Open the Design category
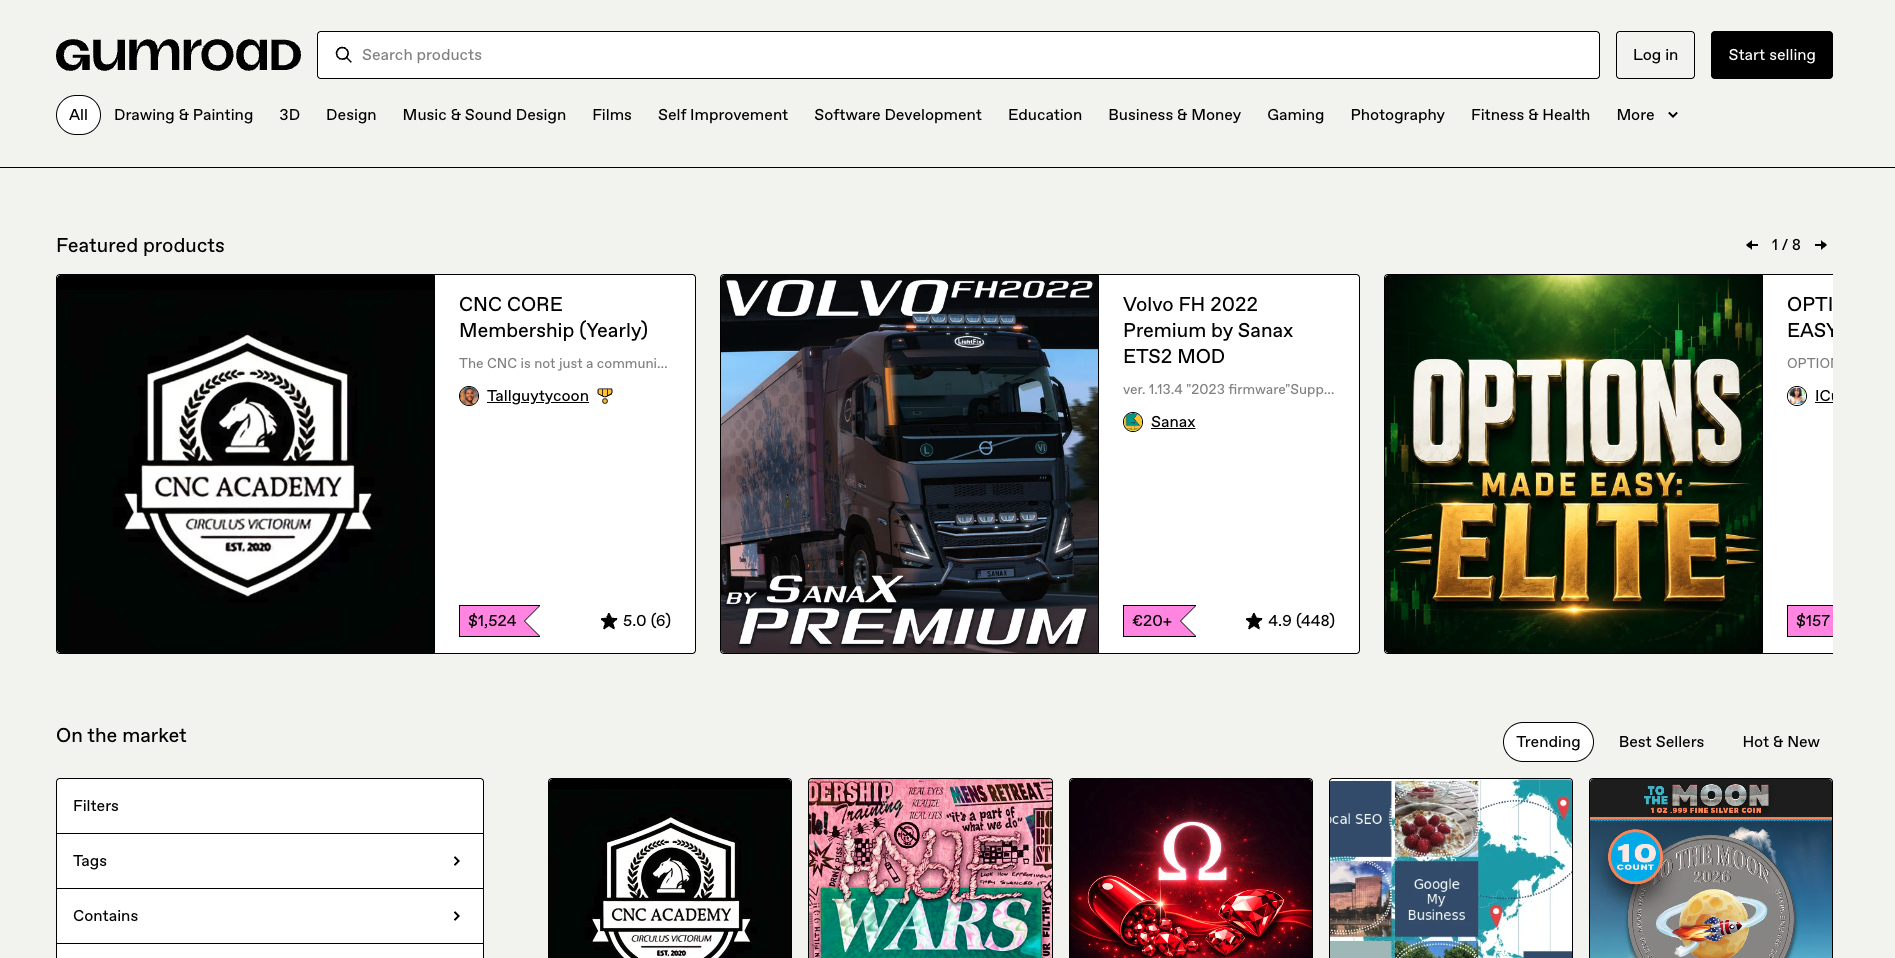 click(x=351, y=115)
